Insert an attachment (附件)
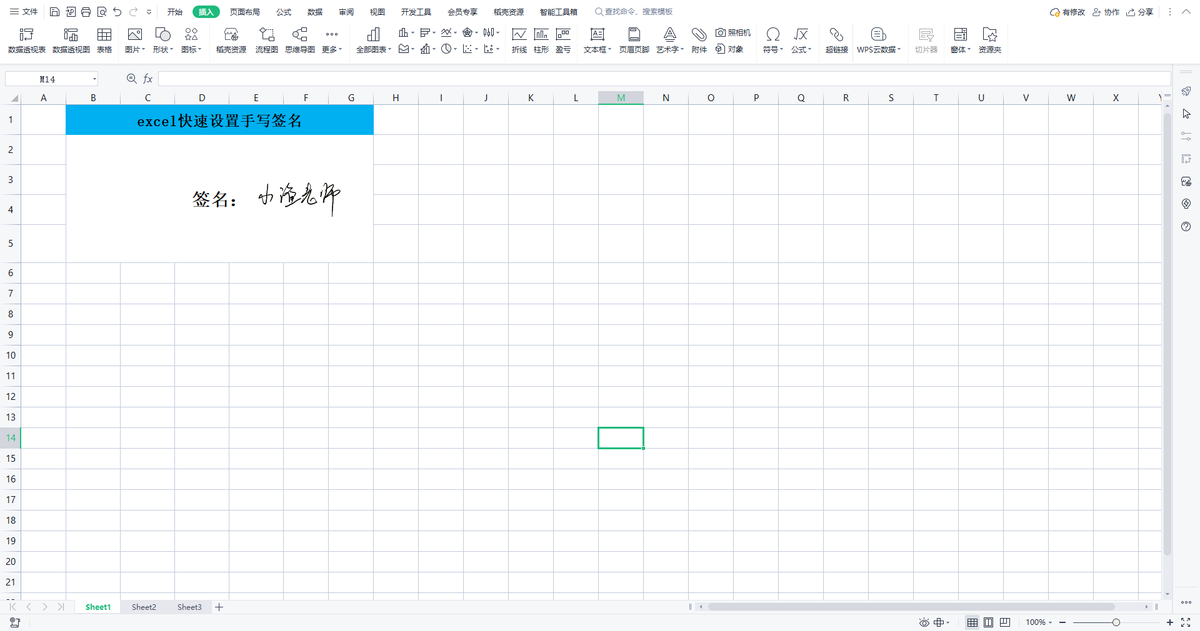 click(x=699, y=40)
